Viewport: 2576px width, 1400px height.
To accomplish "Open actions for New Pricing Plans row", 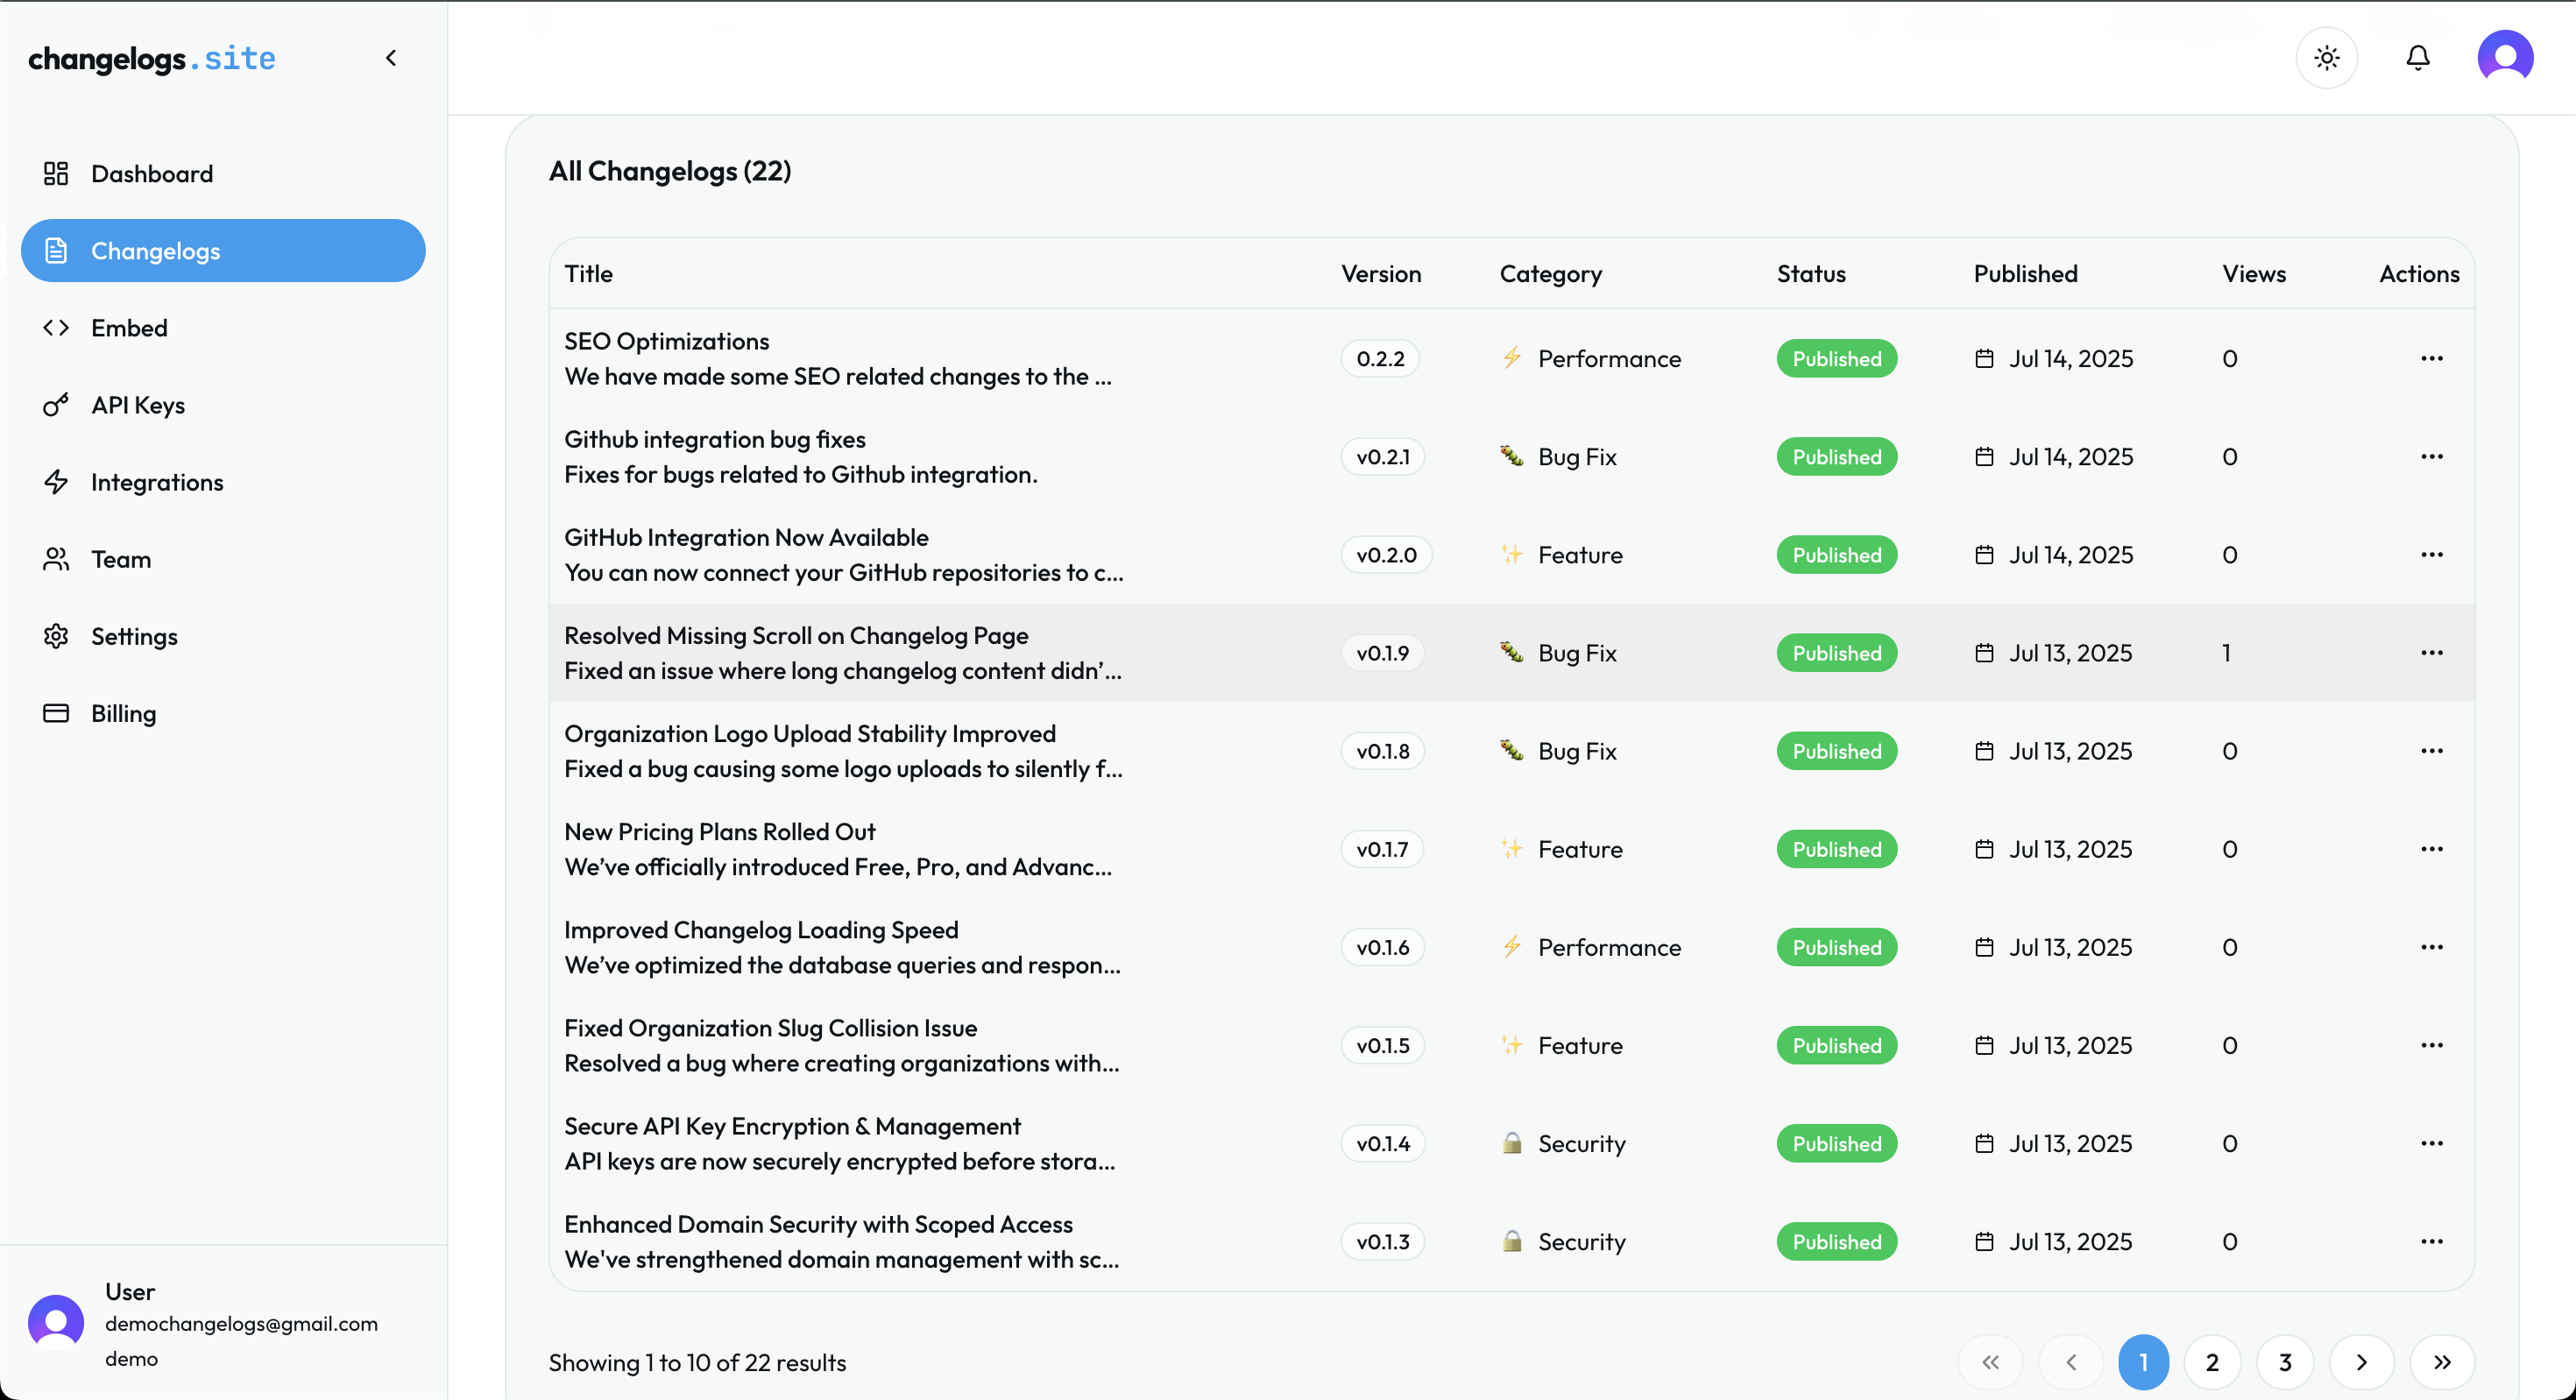I will click(2432, 848).
